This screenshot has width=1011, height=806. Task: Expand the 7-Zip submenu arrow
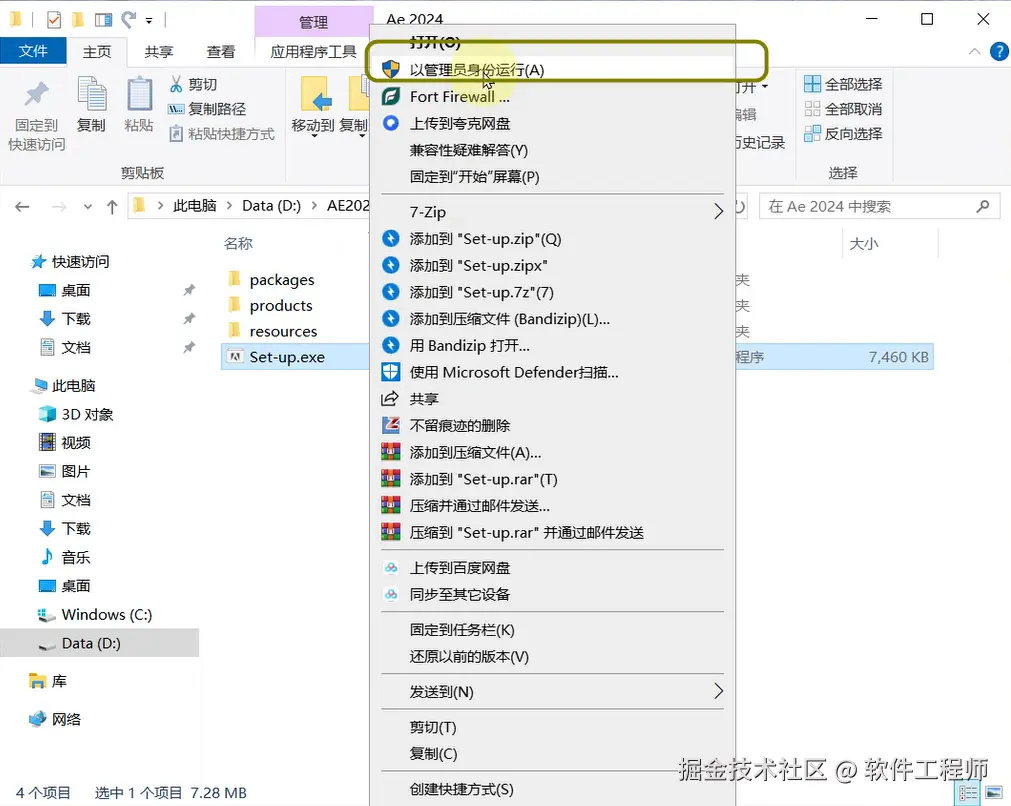[x=718, y=211]
